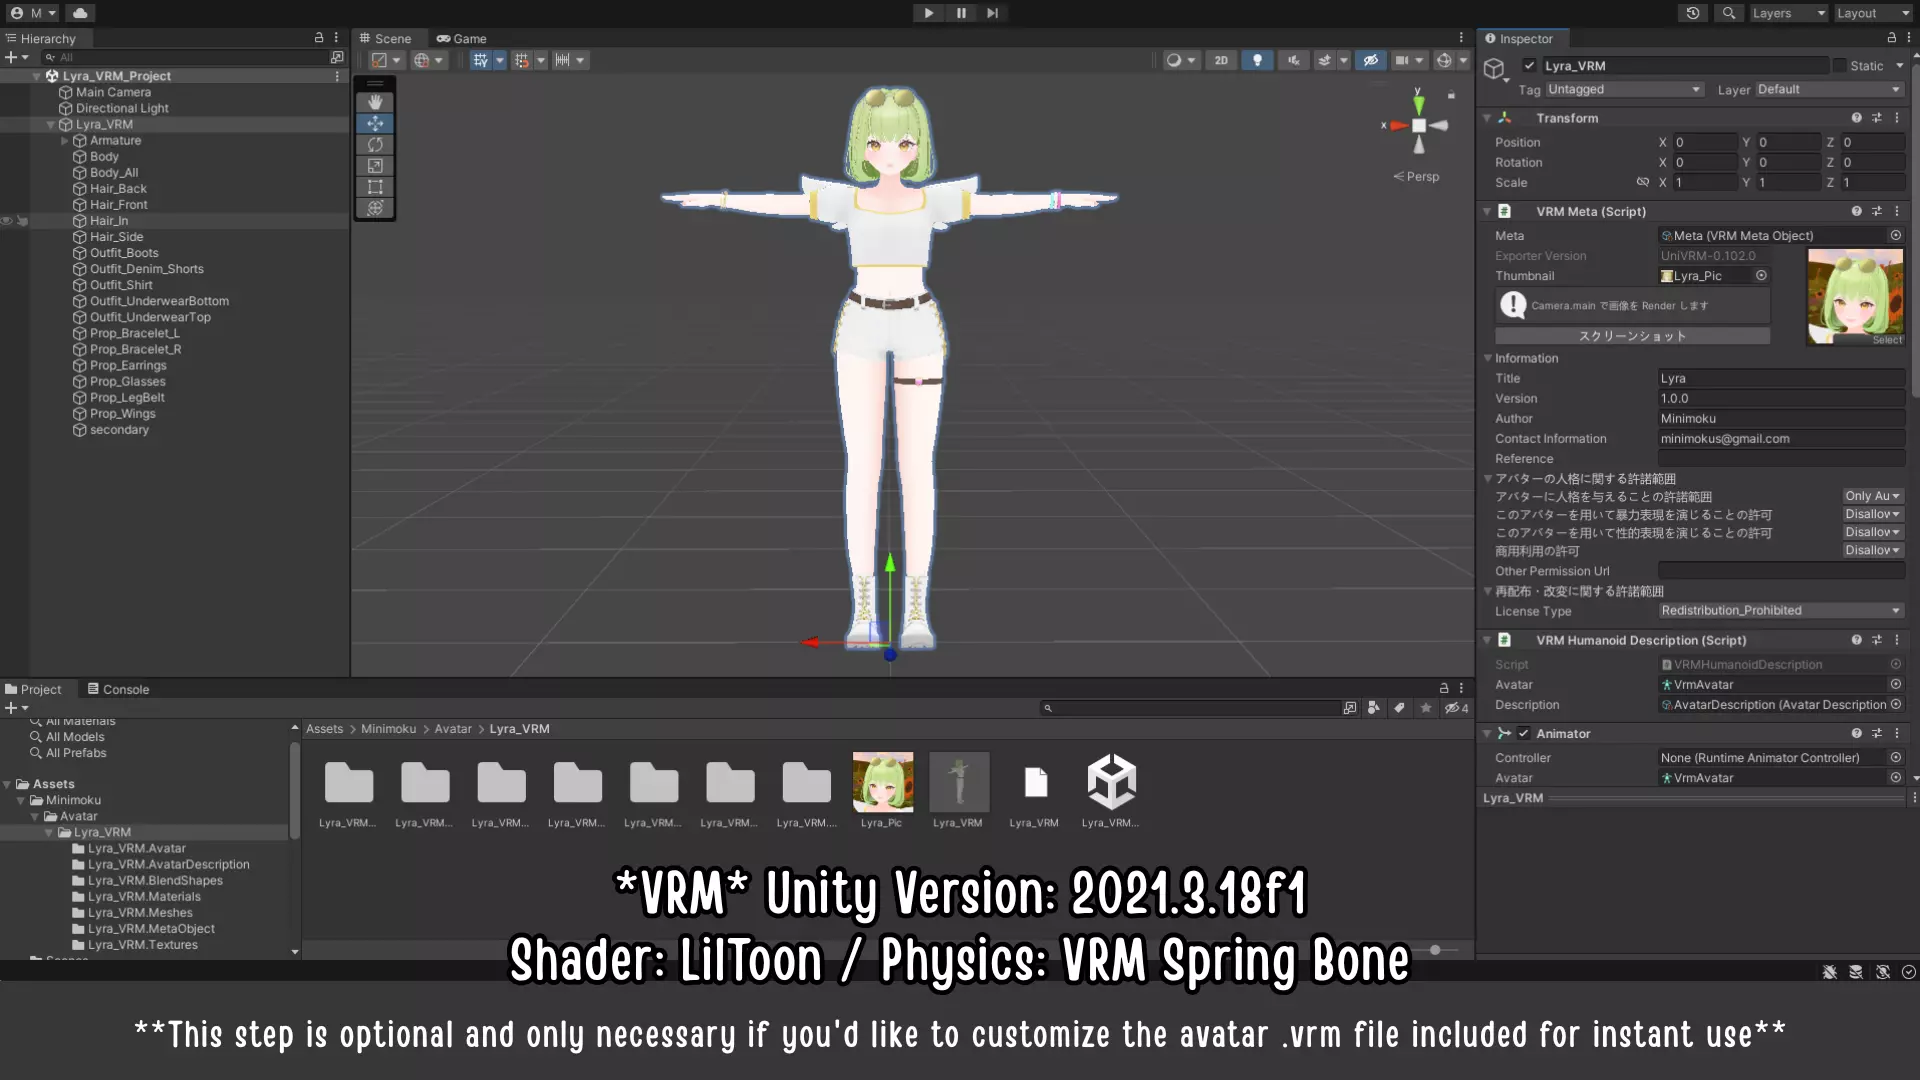This screenshot has width=1920, height=1080.
Task: Open the Undo History icon
Action: click(x=1692, y=13)
